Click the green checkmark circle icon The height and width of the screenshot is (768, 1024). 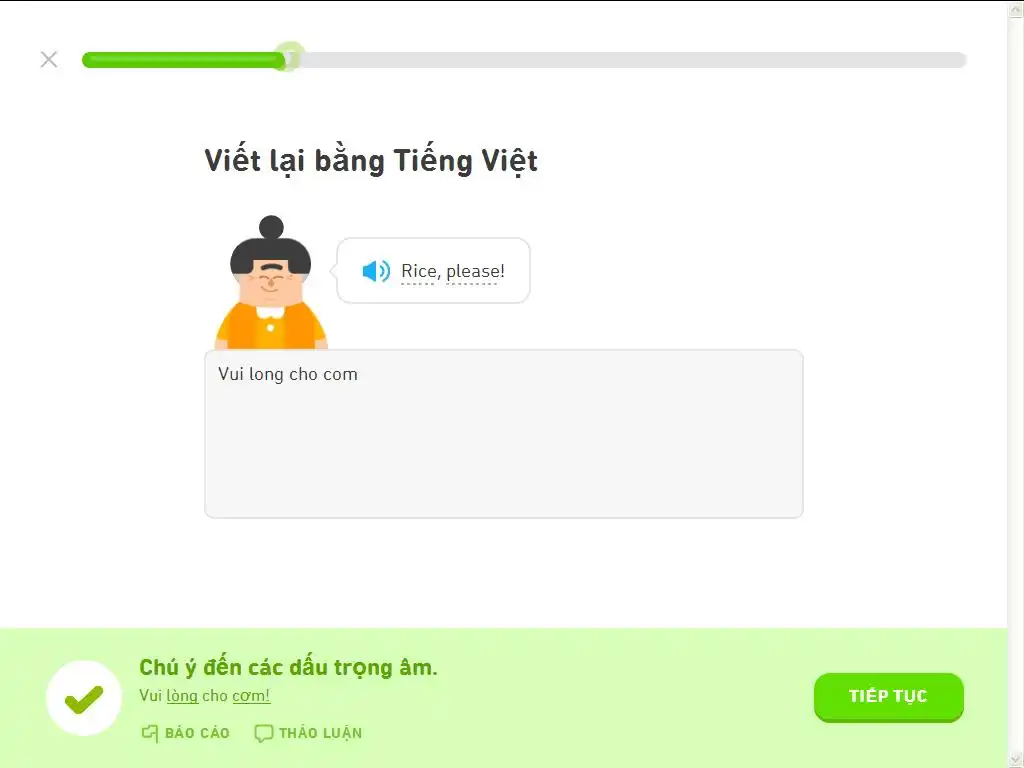[x=84, y=698]
